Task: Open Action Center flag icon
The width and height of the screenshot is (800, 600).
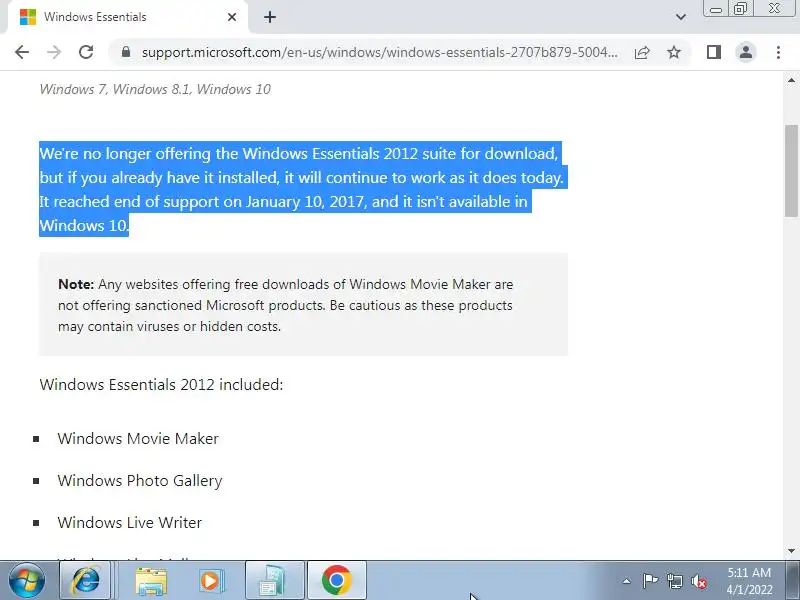Action: click(x=650, y=581)
